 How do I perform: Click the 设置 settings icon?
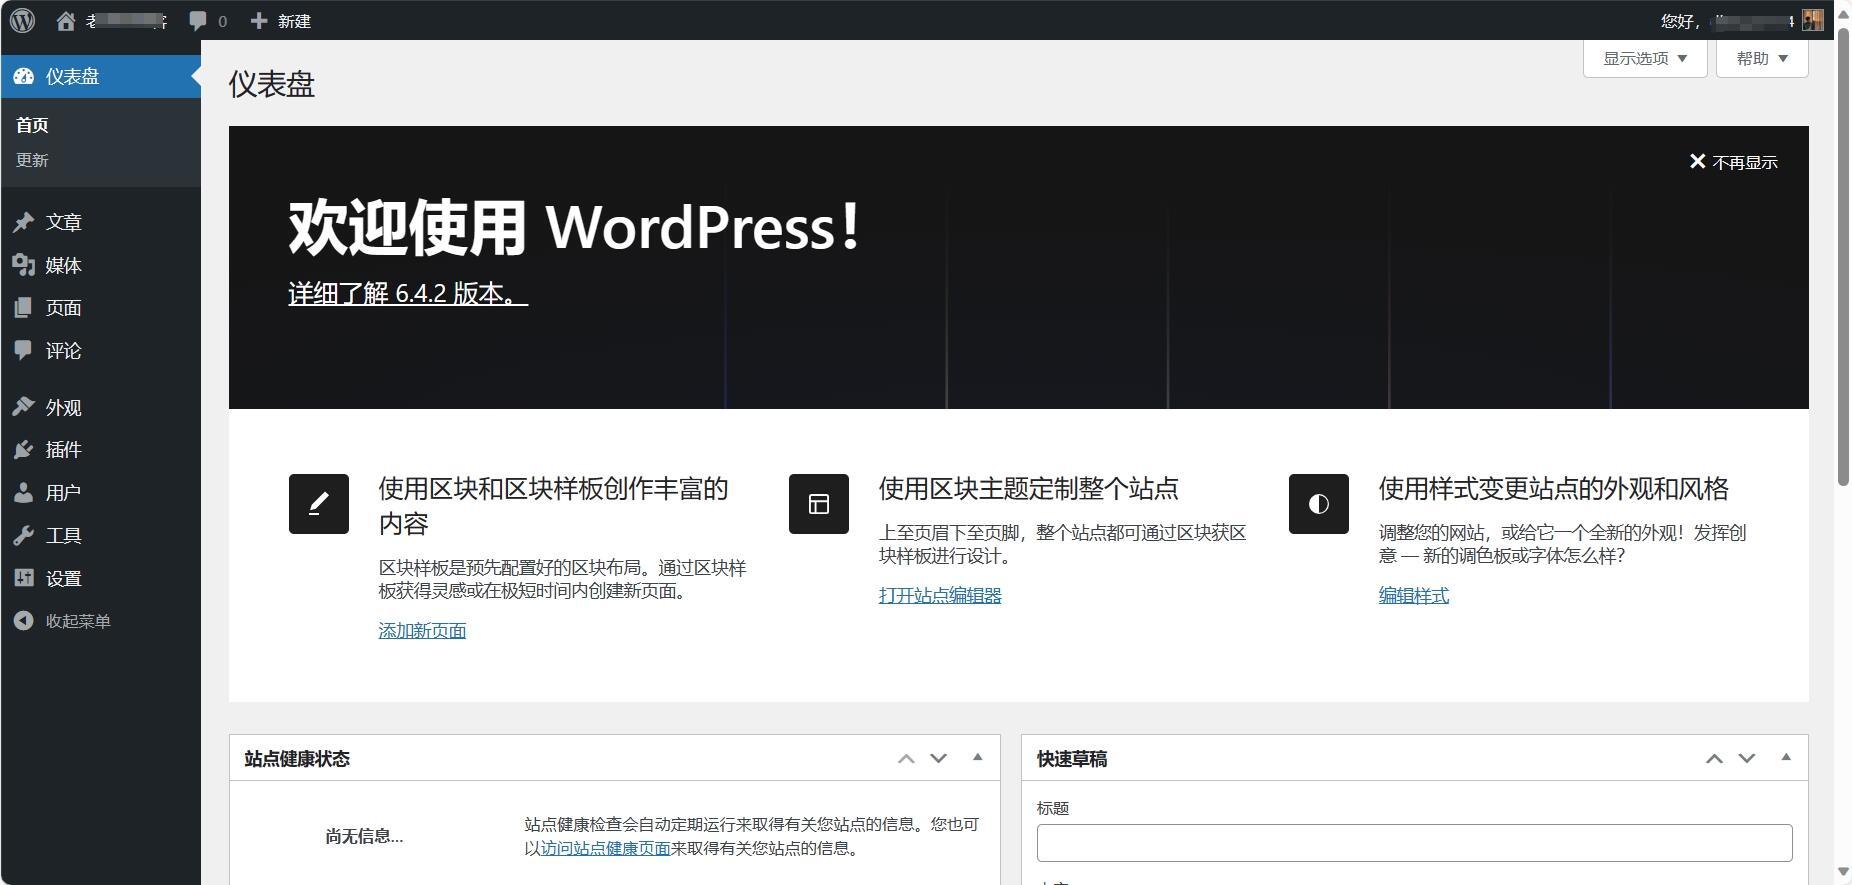[x=24, y=578]
